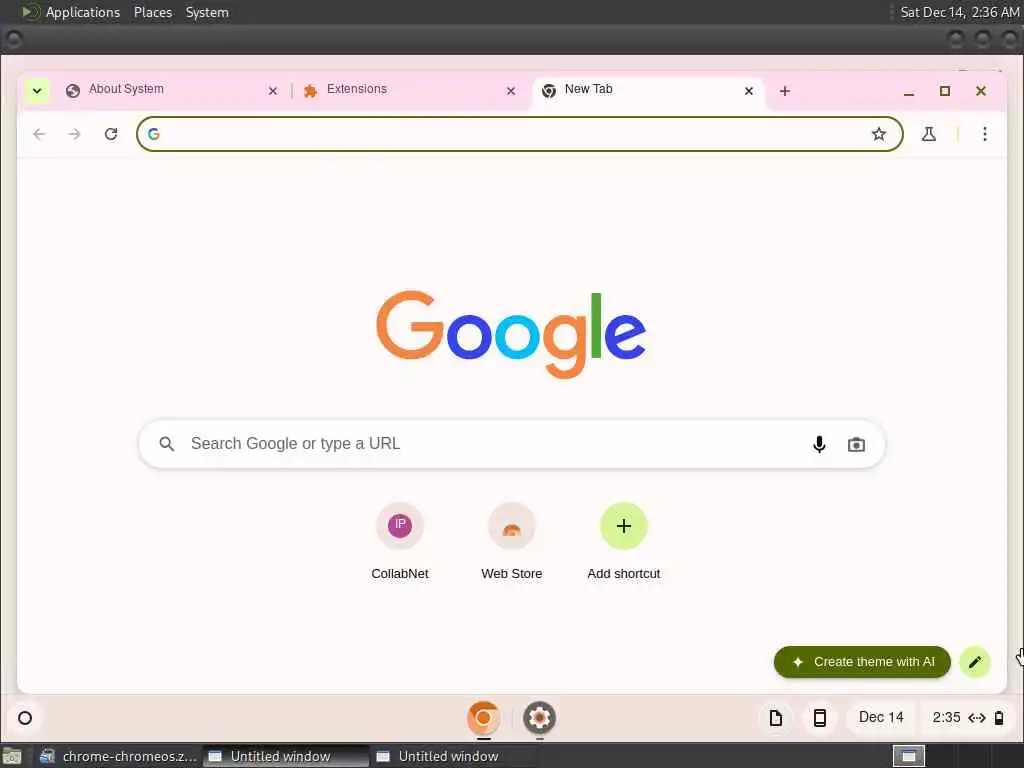1024x768 pixels.
Task: Close the Extensions tab
Action: (x=511, y=91)
